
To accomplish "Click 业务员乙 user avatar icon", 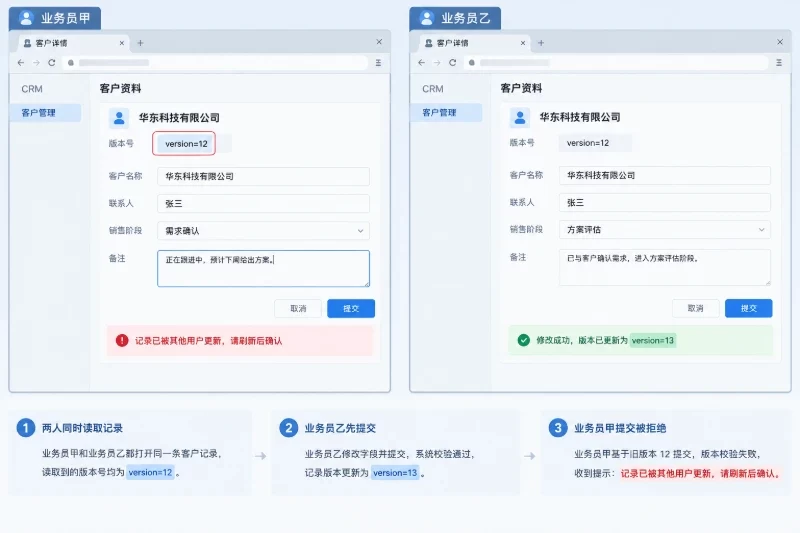I will click(427, 18).
